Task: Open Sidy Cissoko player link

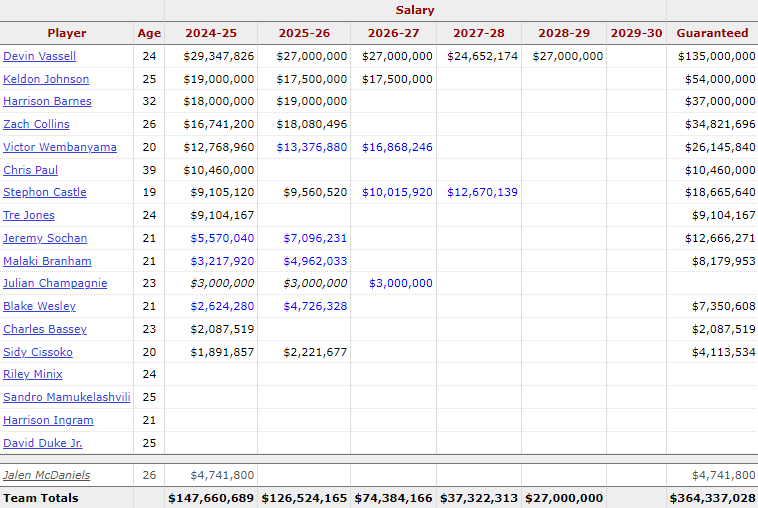Action: pyautogui.click(x=38, y=352)
